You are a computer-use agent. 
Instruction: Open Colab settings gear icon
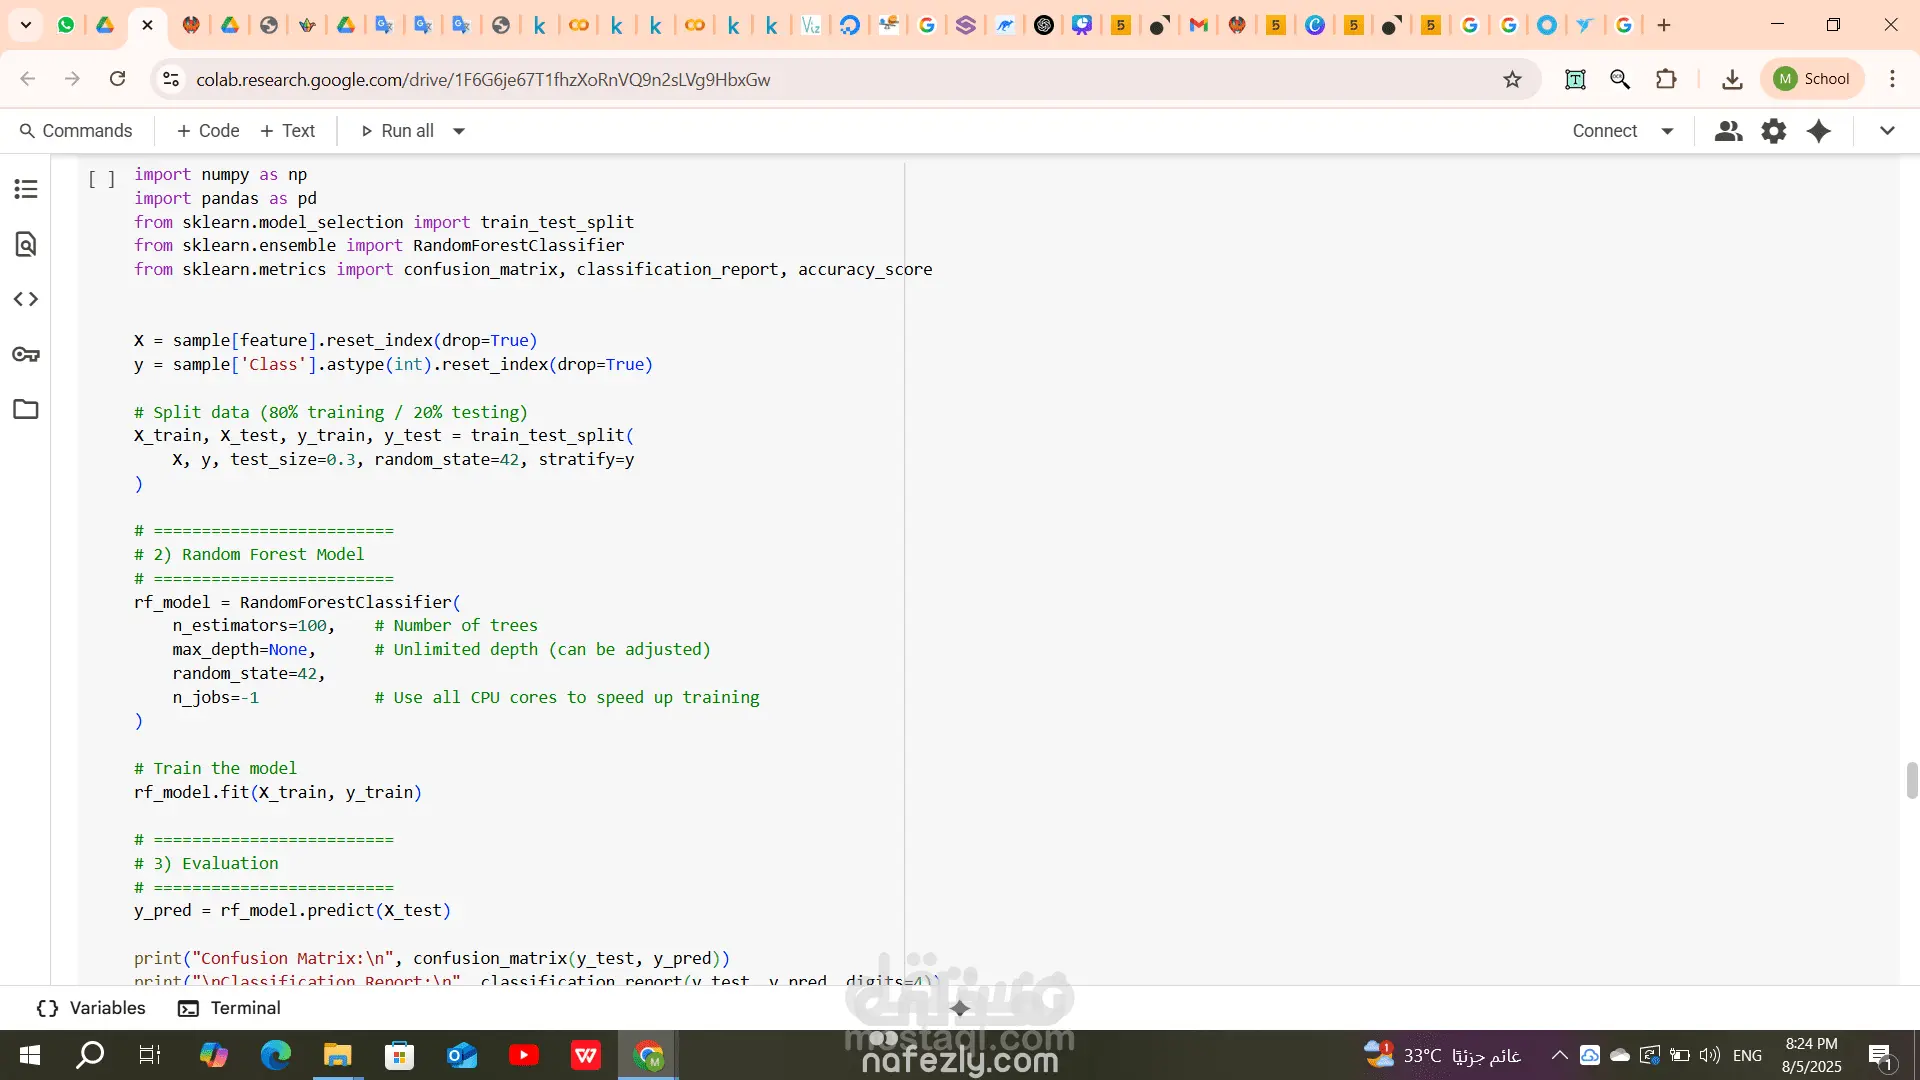1773,131
